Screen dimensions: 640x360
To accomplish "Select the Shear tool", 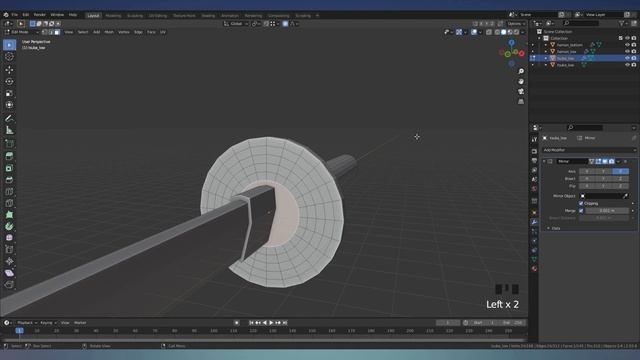I will [9, 273].
